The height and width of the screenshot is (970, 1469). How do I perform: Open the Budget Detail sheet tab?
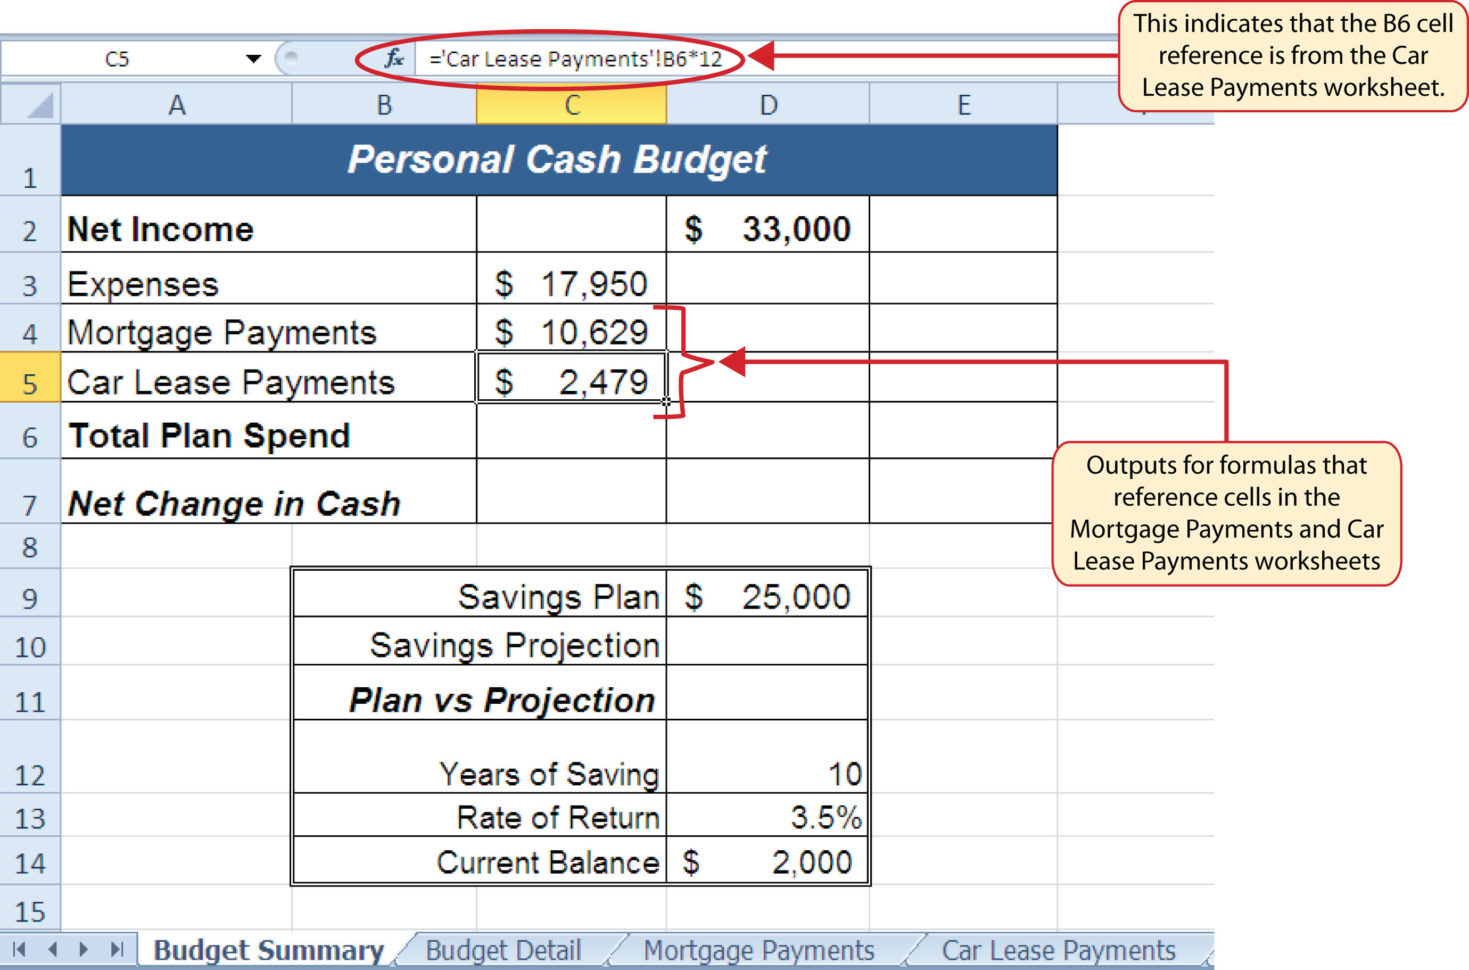(503, 950)
